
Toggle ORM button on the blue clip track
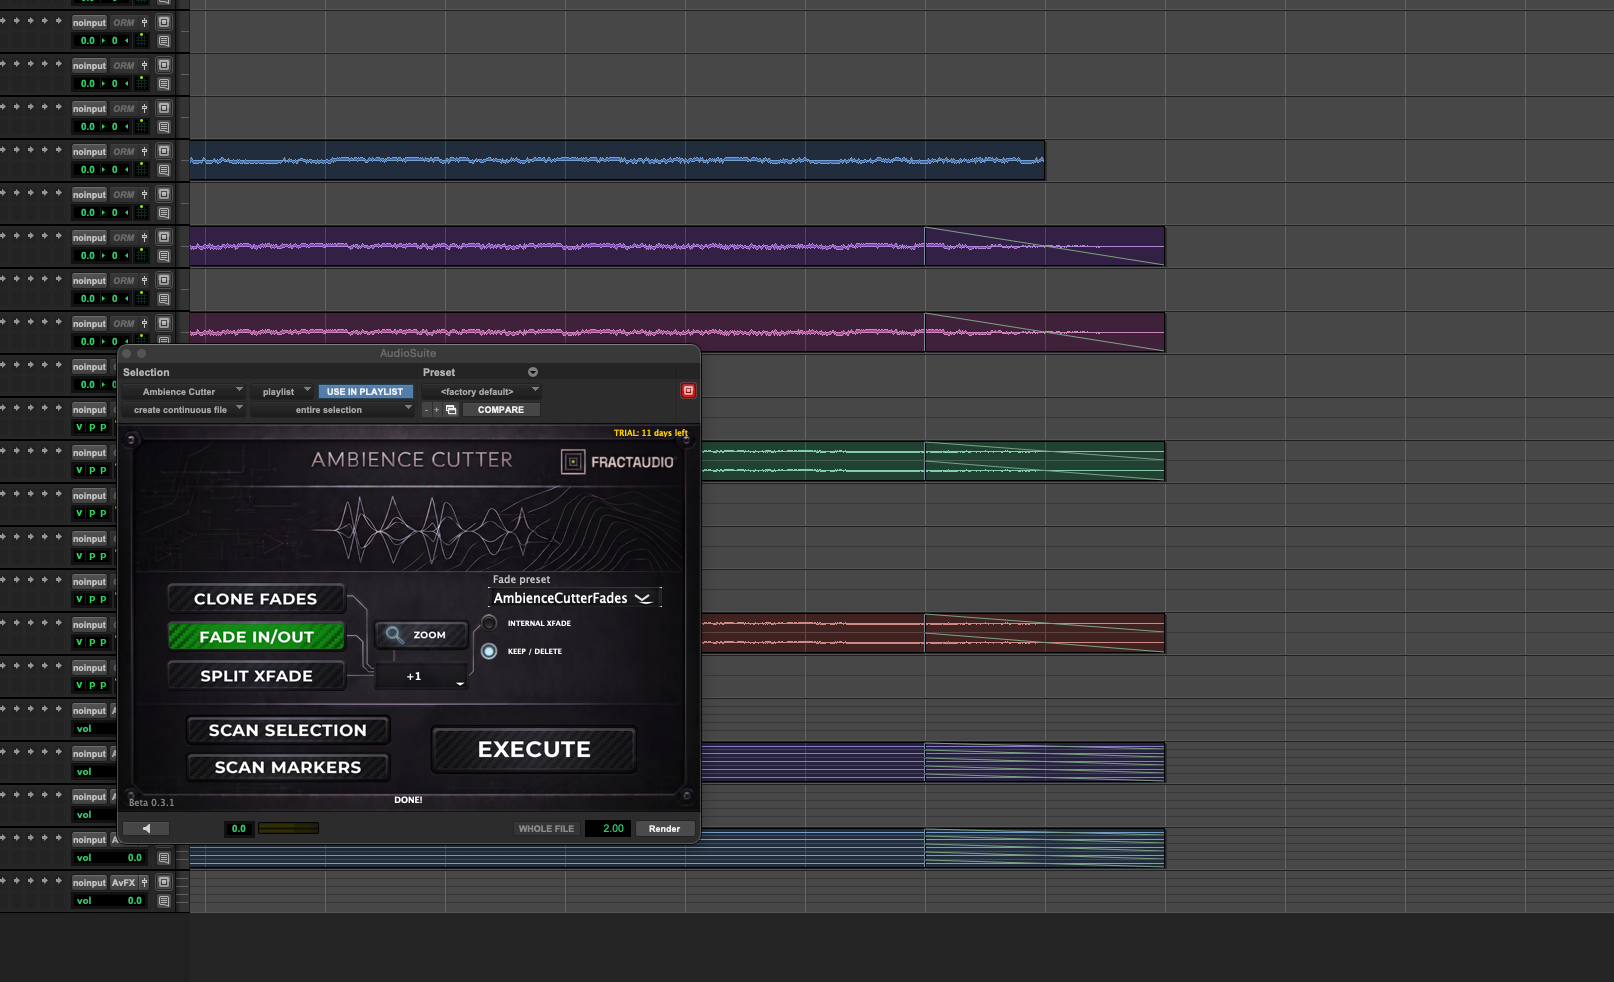(x=124, y=151)
